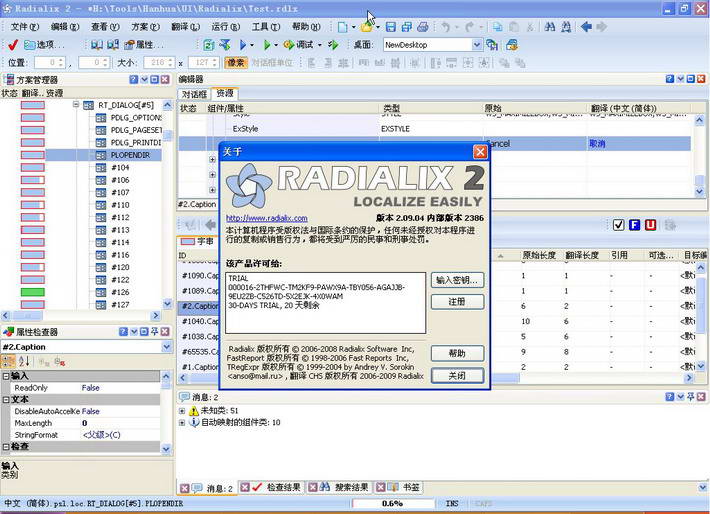Toggle the checkmark filter in string list toolbar
This screenshot has height=514, width=710.
(x=619, y=225)
